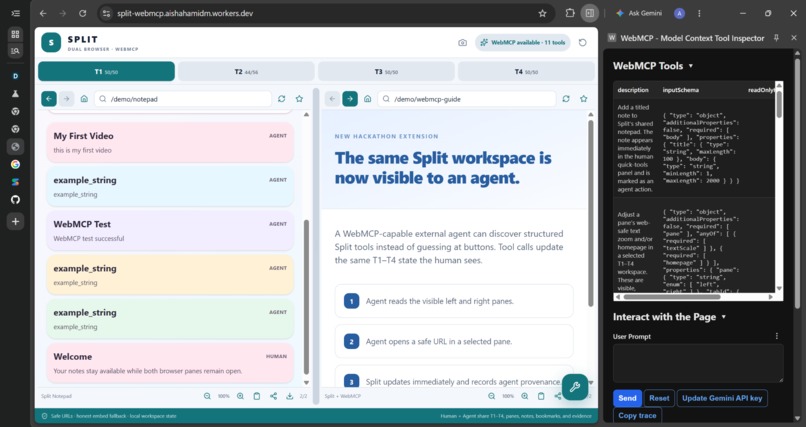Go back in the right pane
The height and width of the screenshot is (427, 806).
pyautogui.click(x=332, y=99)
